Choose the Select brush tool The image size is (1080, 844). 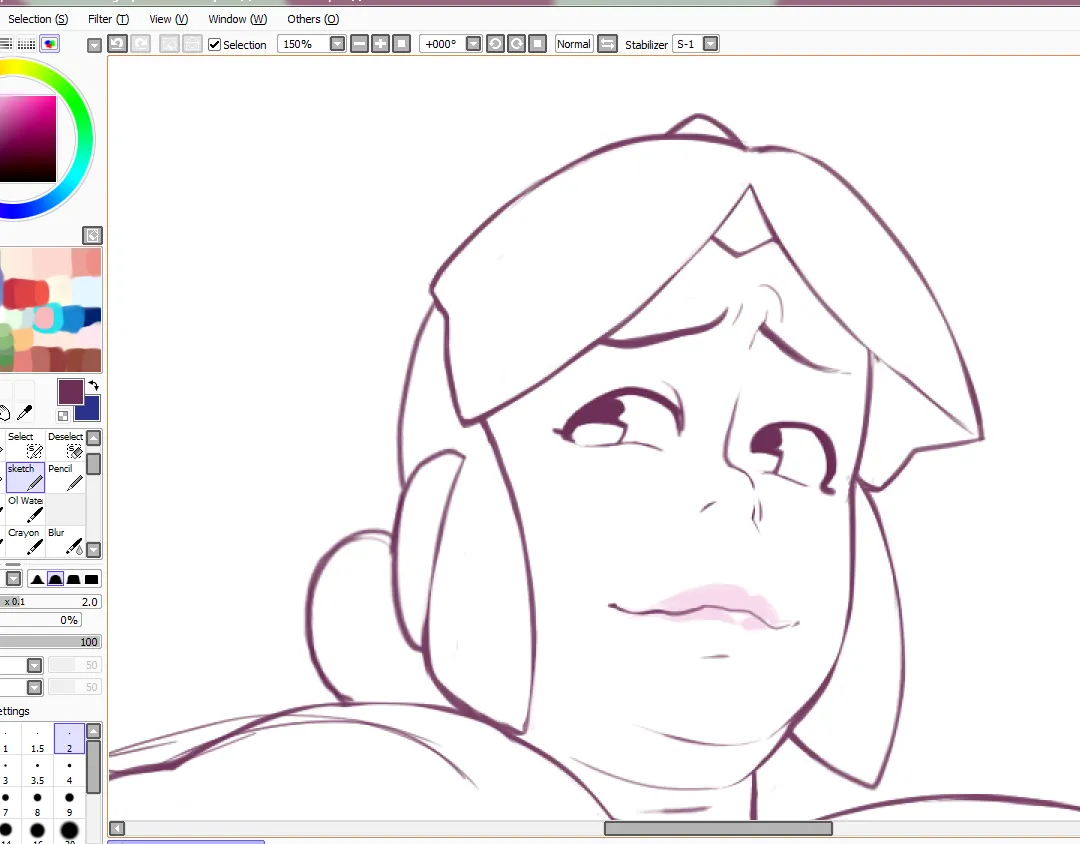click(25, 445)
